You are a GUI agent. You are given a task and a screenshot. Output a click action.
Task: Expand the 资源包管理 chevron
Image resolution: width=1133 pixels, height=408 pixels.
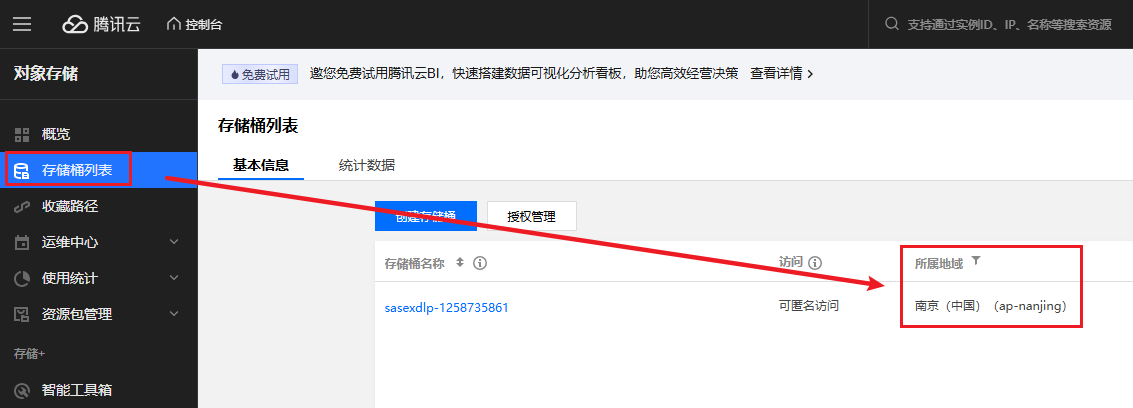click(x=173, y=313)
